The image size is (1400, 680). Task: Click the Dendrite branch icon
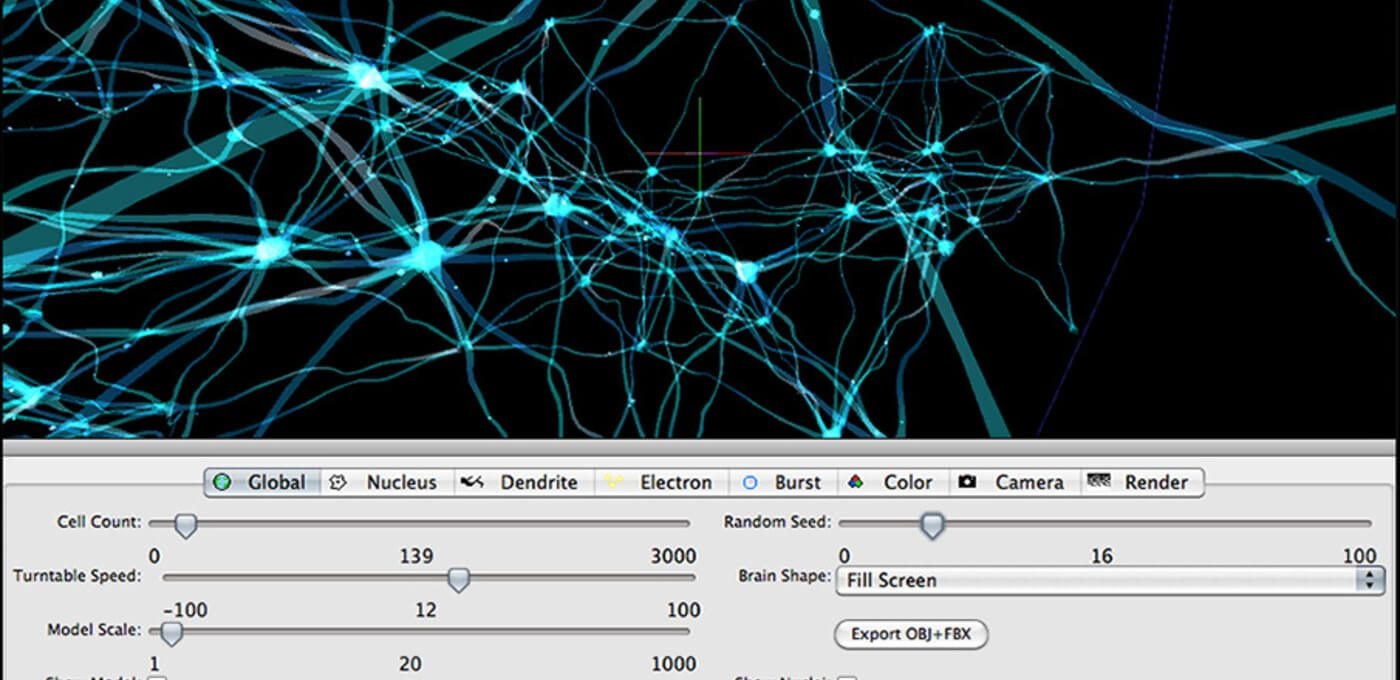(x=471, y=482)
